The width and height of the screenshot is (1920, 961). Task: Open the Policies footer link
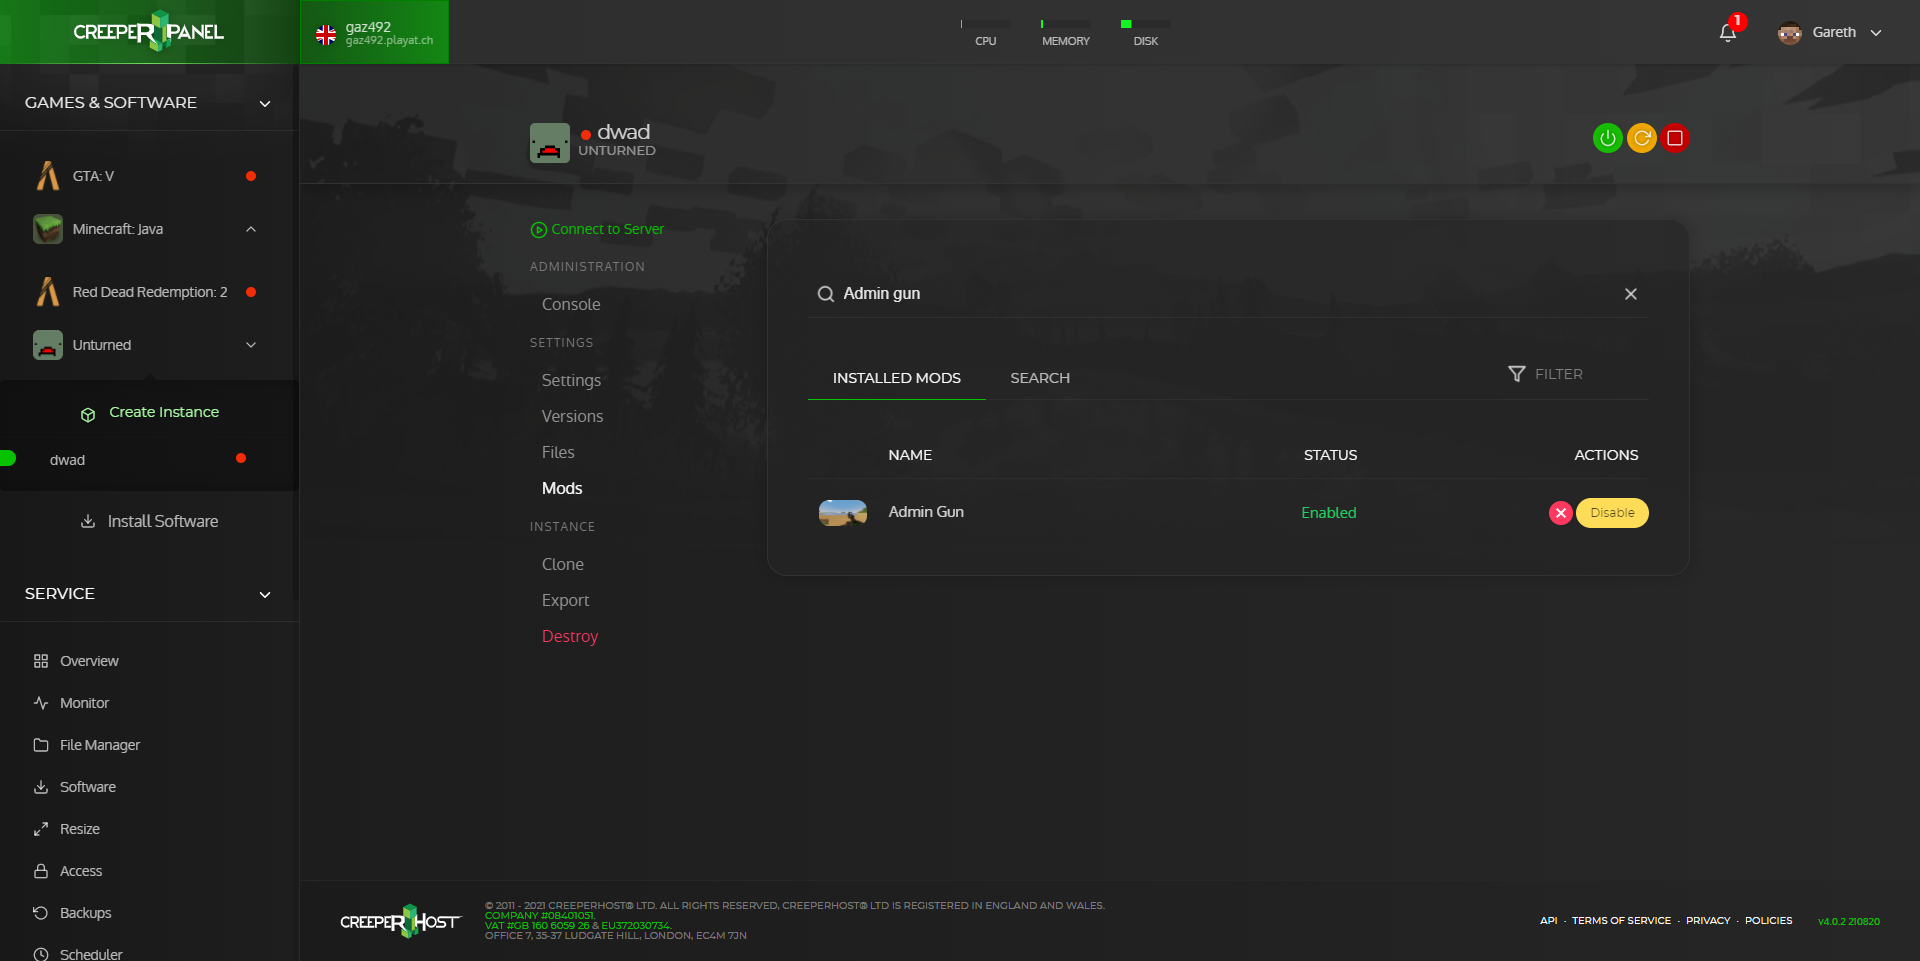(1768, 921)
